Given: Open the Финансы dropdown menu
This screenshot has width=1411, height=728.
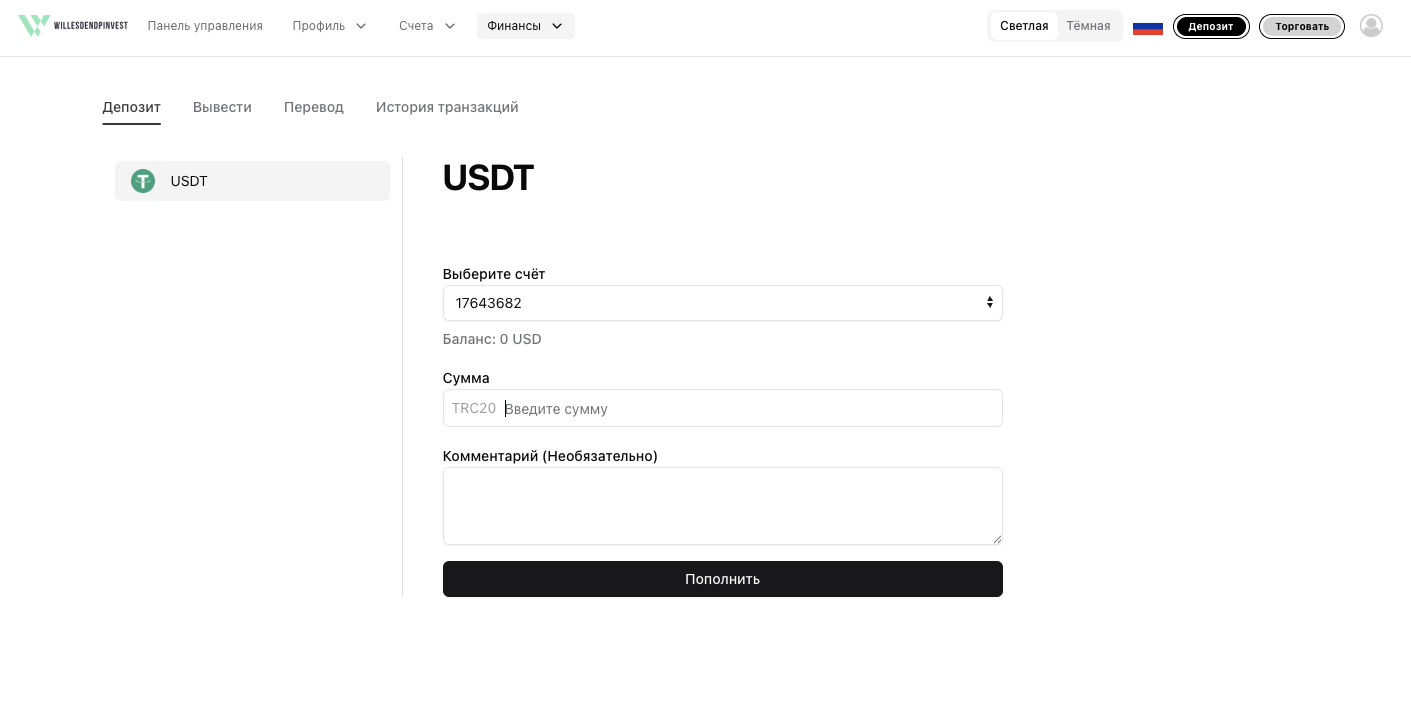Looking at the screenshot, I should [525, 26].
